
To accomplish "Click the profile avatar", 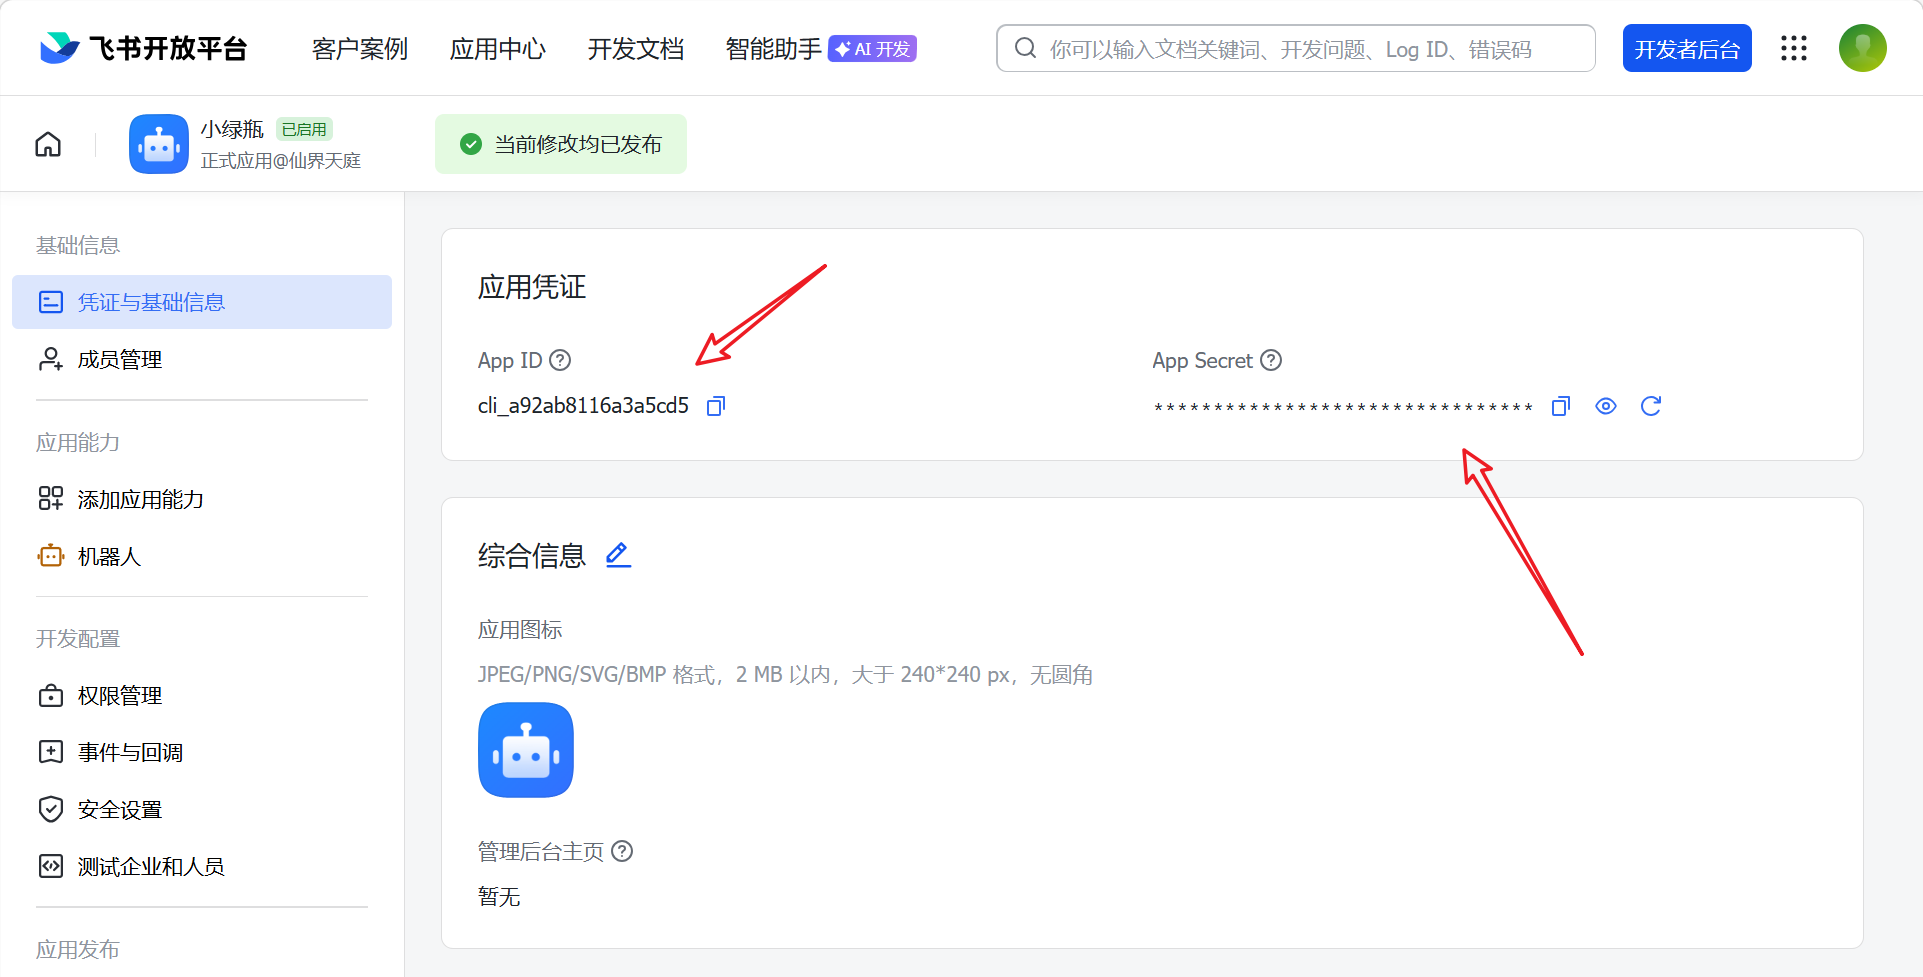I will click(1861, 48).
